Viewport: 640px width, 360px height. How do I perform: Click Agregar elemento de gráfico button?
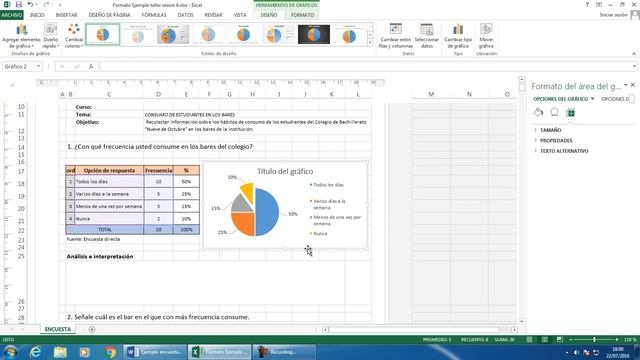[21, 36]
